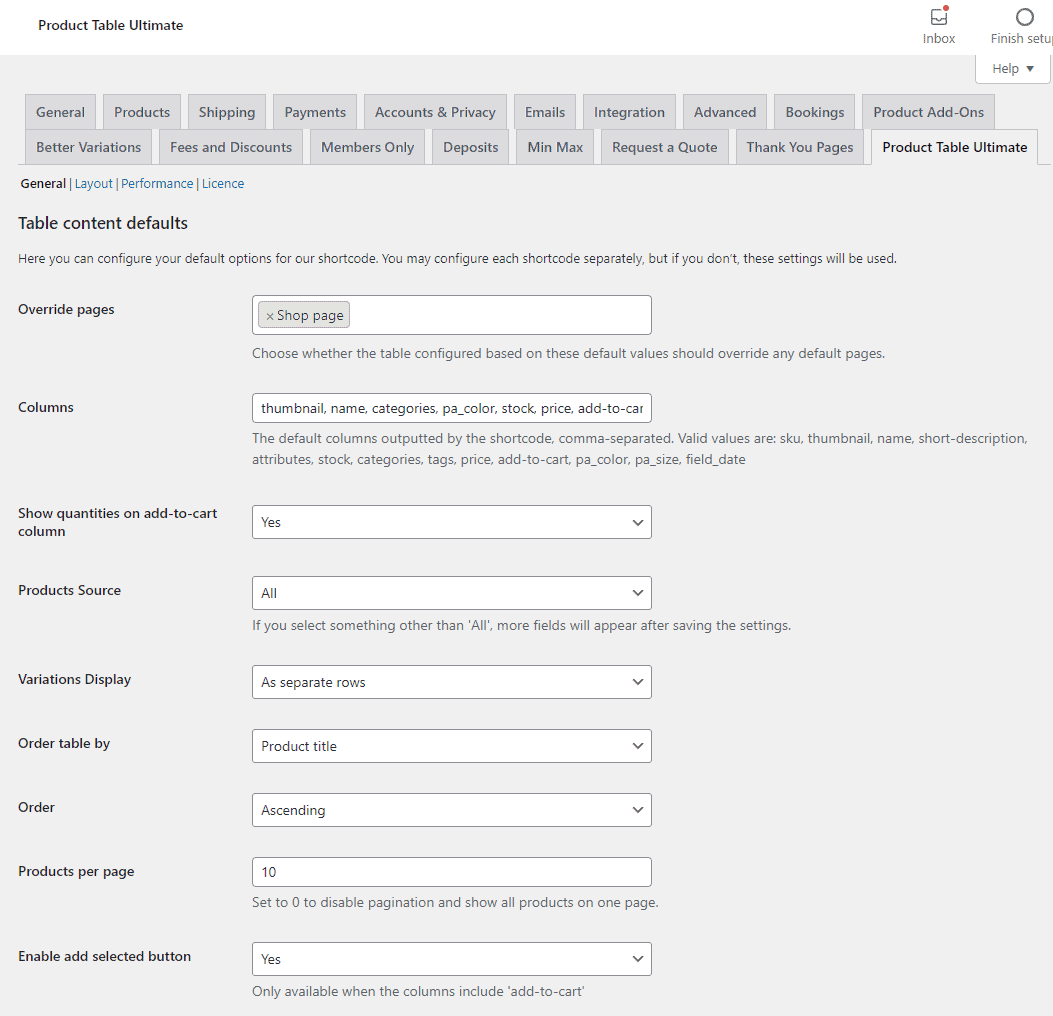
Task: Switch to the Products tab
Action: tap(142, 112)
